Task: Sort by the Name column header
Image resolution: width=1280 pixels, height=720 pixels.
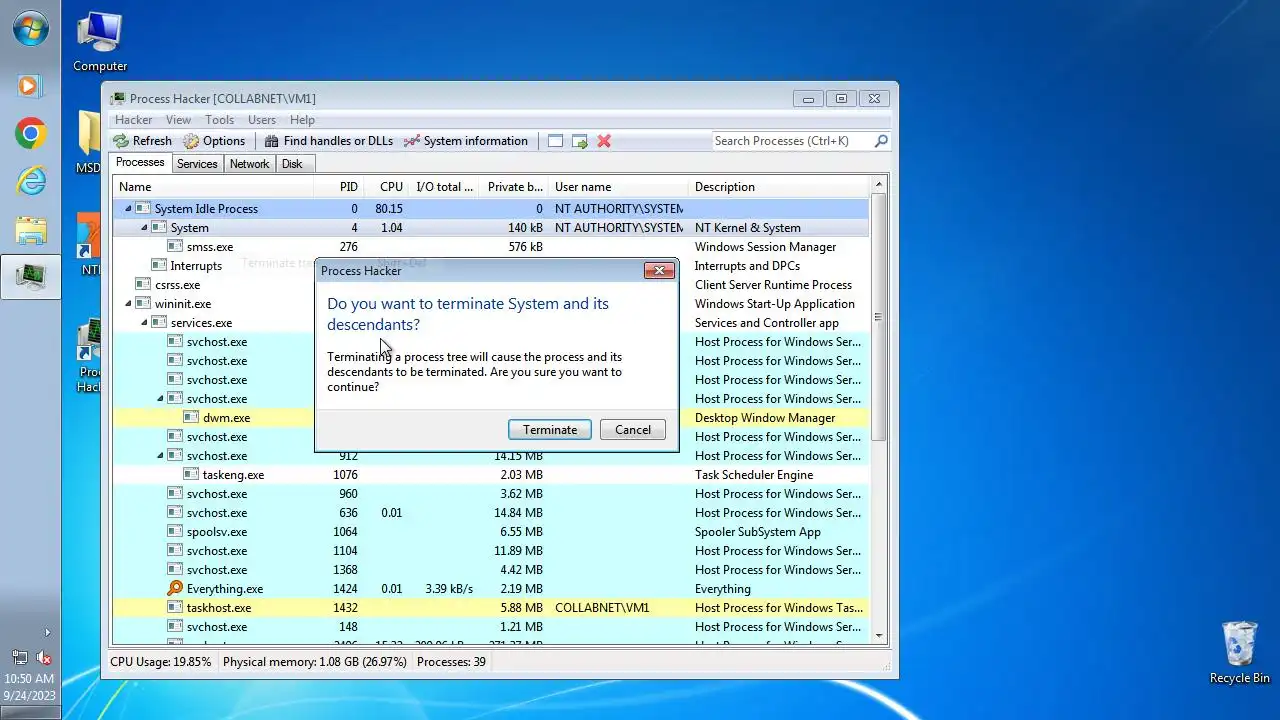Action: pos(214,187)
